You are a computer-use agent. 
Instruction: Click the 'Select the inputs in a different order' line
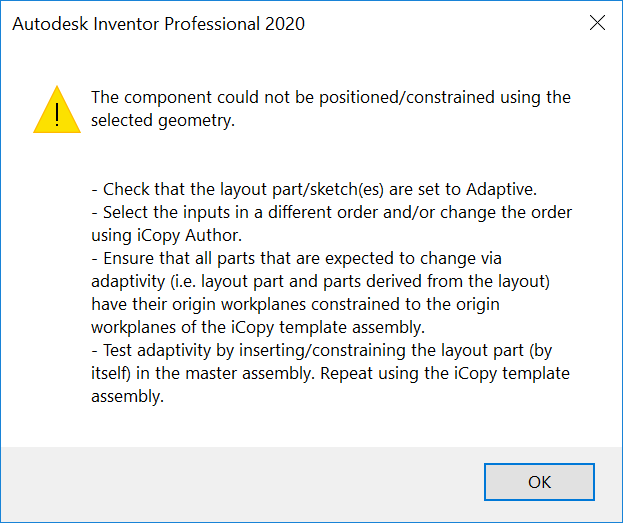click(331, 212)
